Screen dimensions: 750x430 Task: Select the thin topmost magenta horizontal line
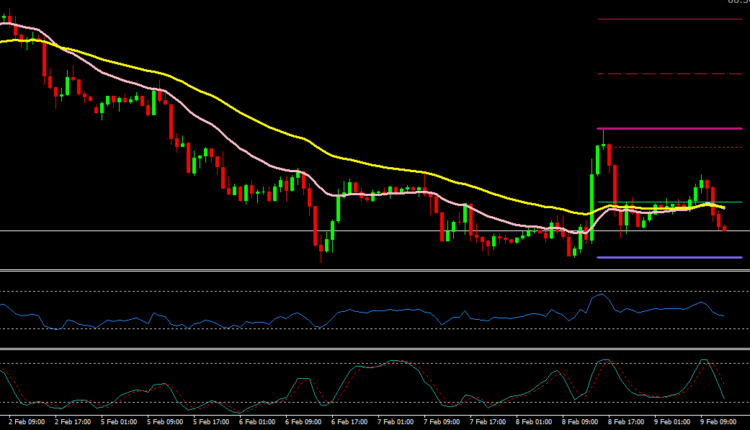(x=660, y=19)
